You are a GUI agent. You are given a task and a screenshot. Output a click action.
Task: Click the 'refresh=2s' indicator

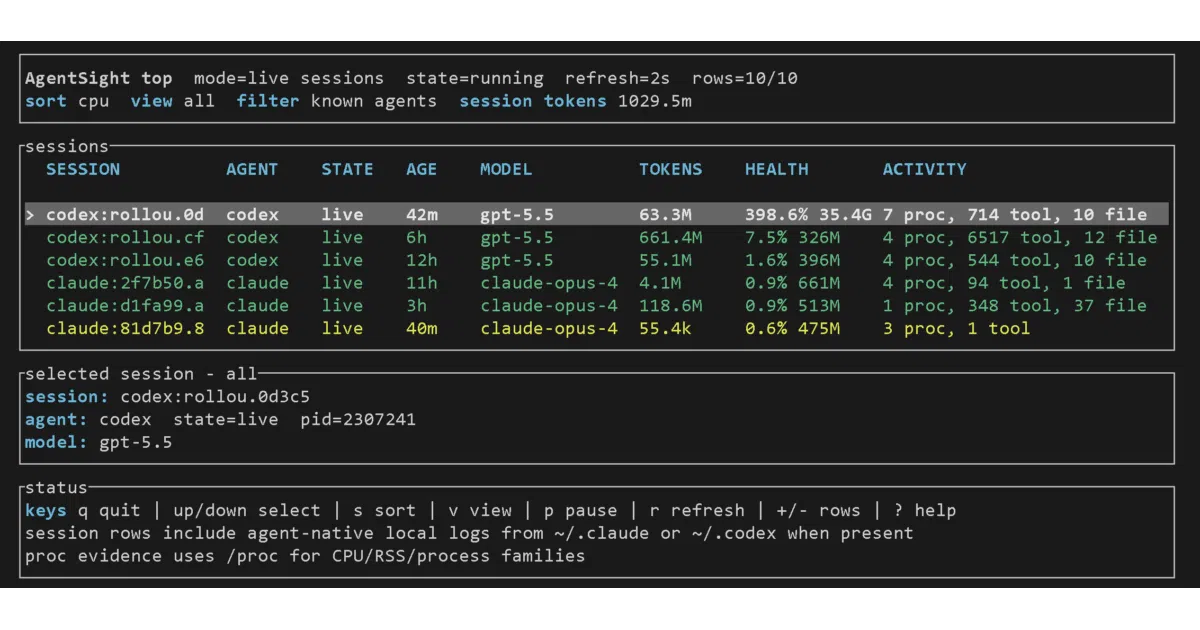point(618,78)
